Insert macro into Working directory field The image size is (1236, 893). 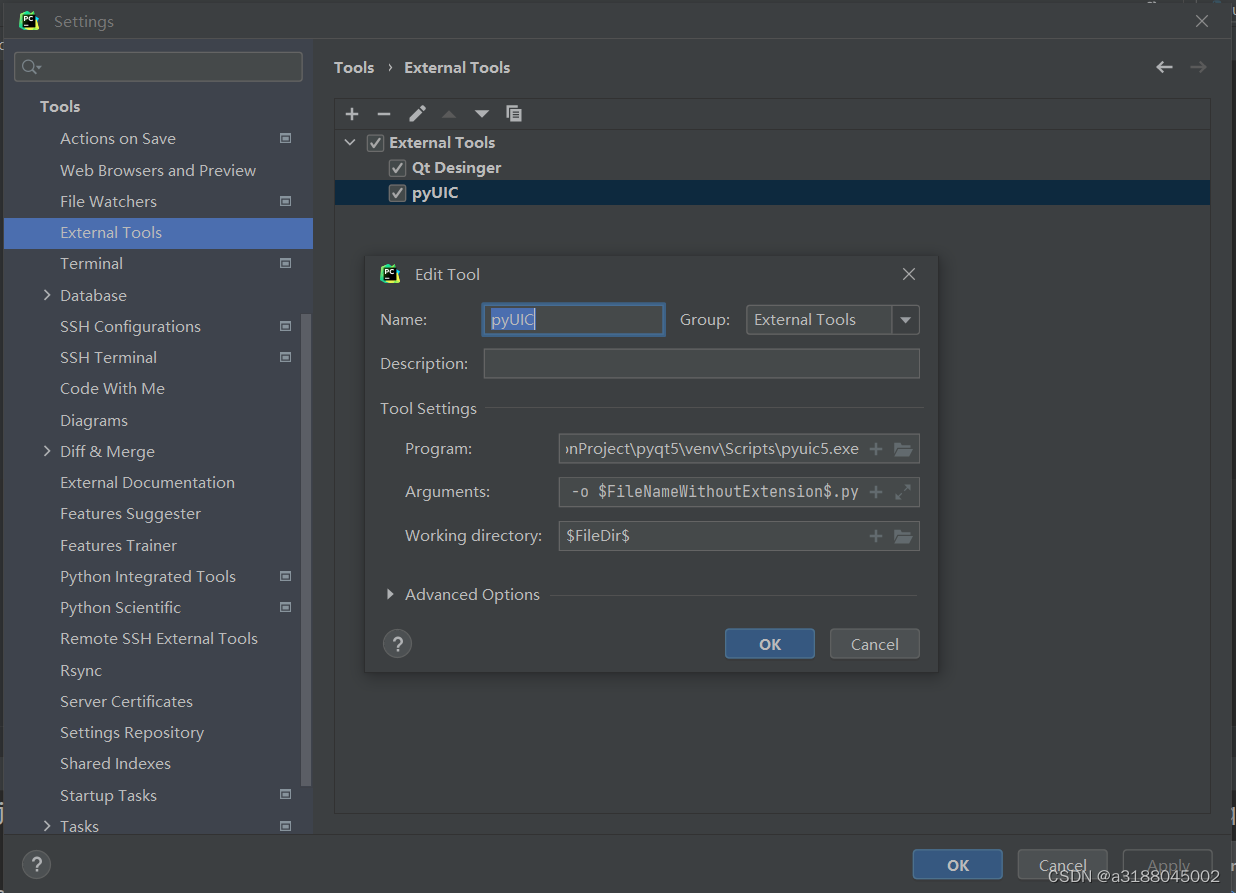coord(876,536)
